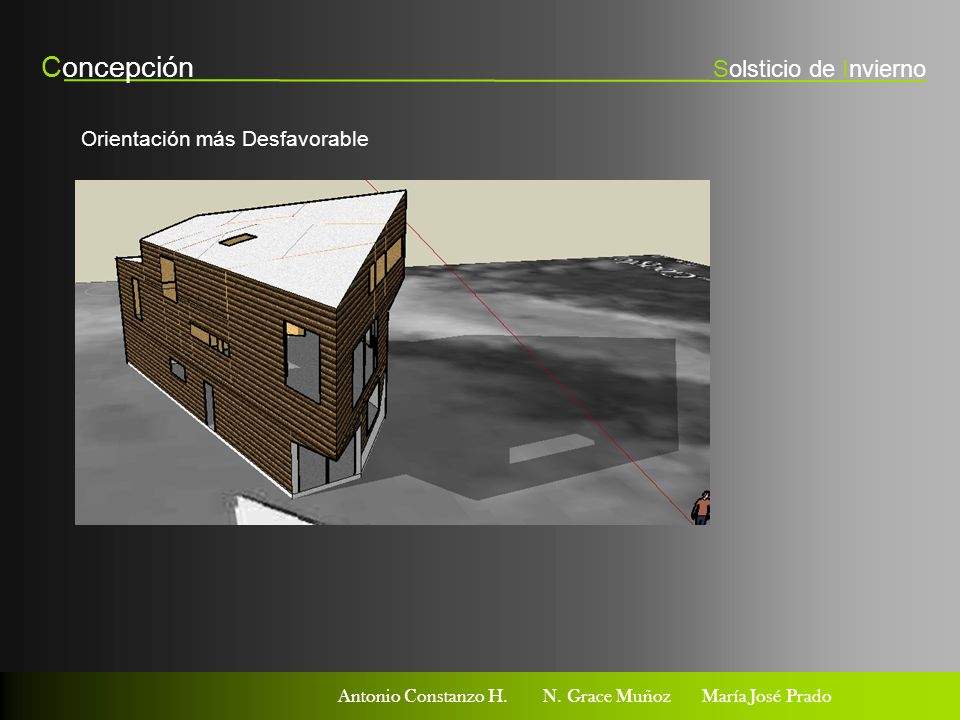
Task: Click the human figure in the rendering corner
Action: [702, 508]
